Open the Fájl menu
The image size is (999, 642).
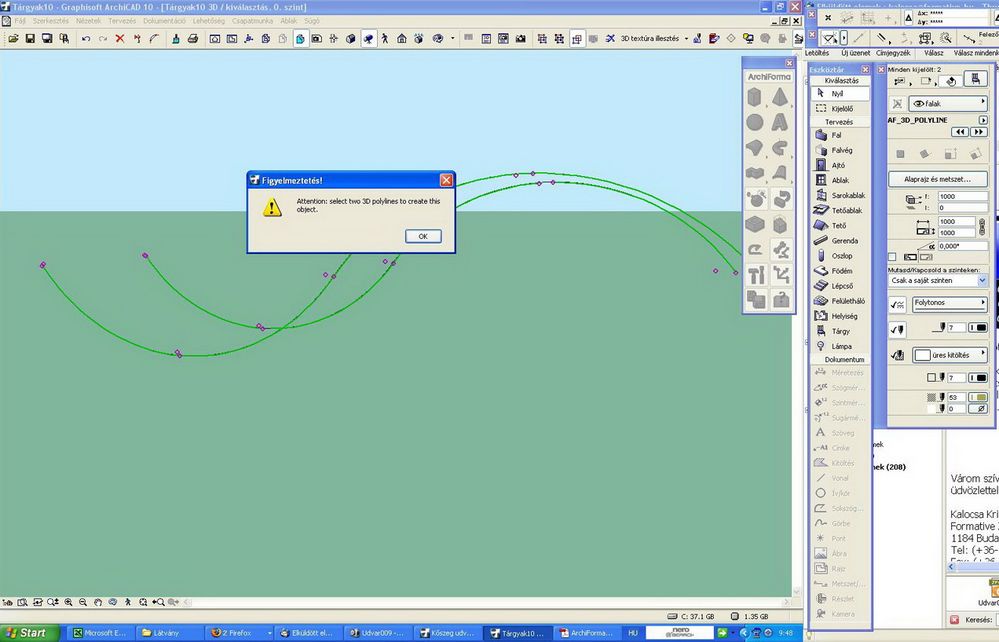click(20, 21)
